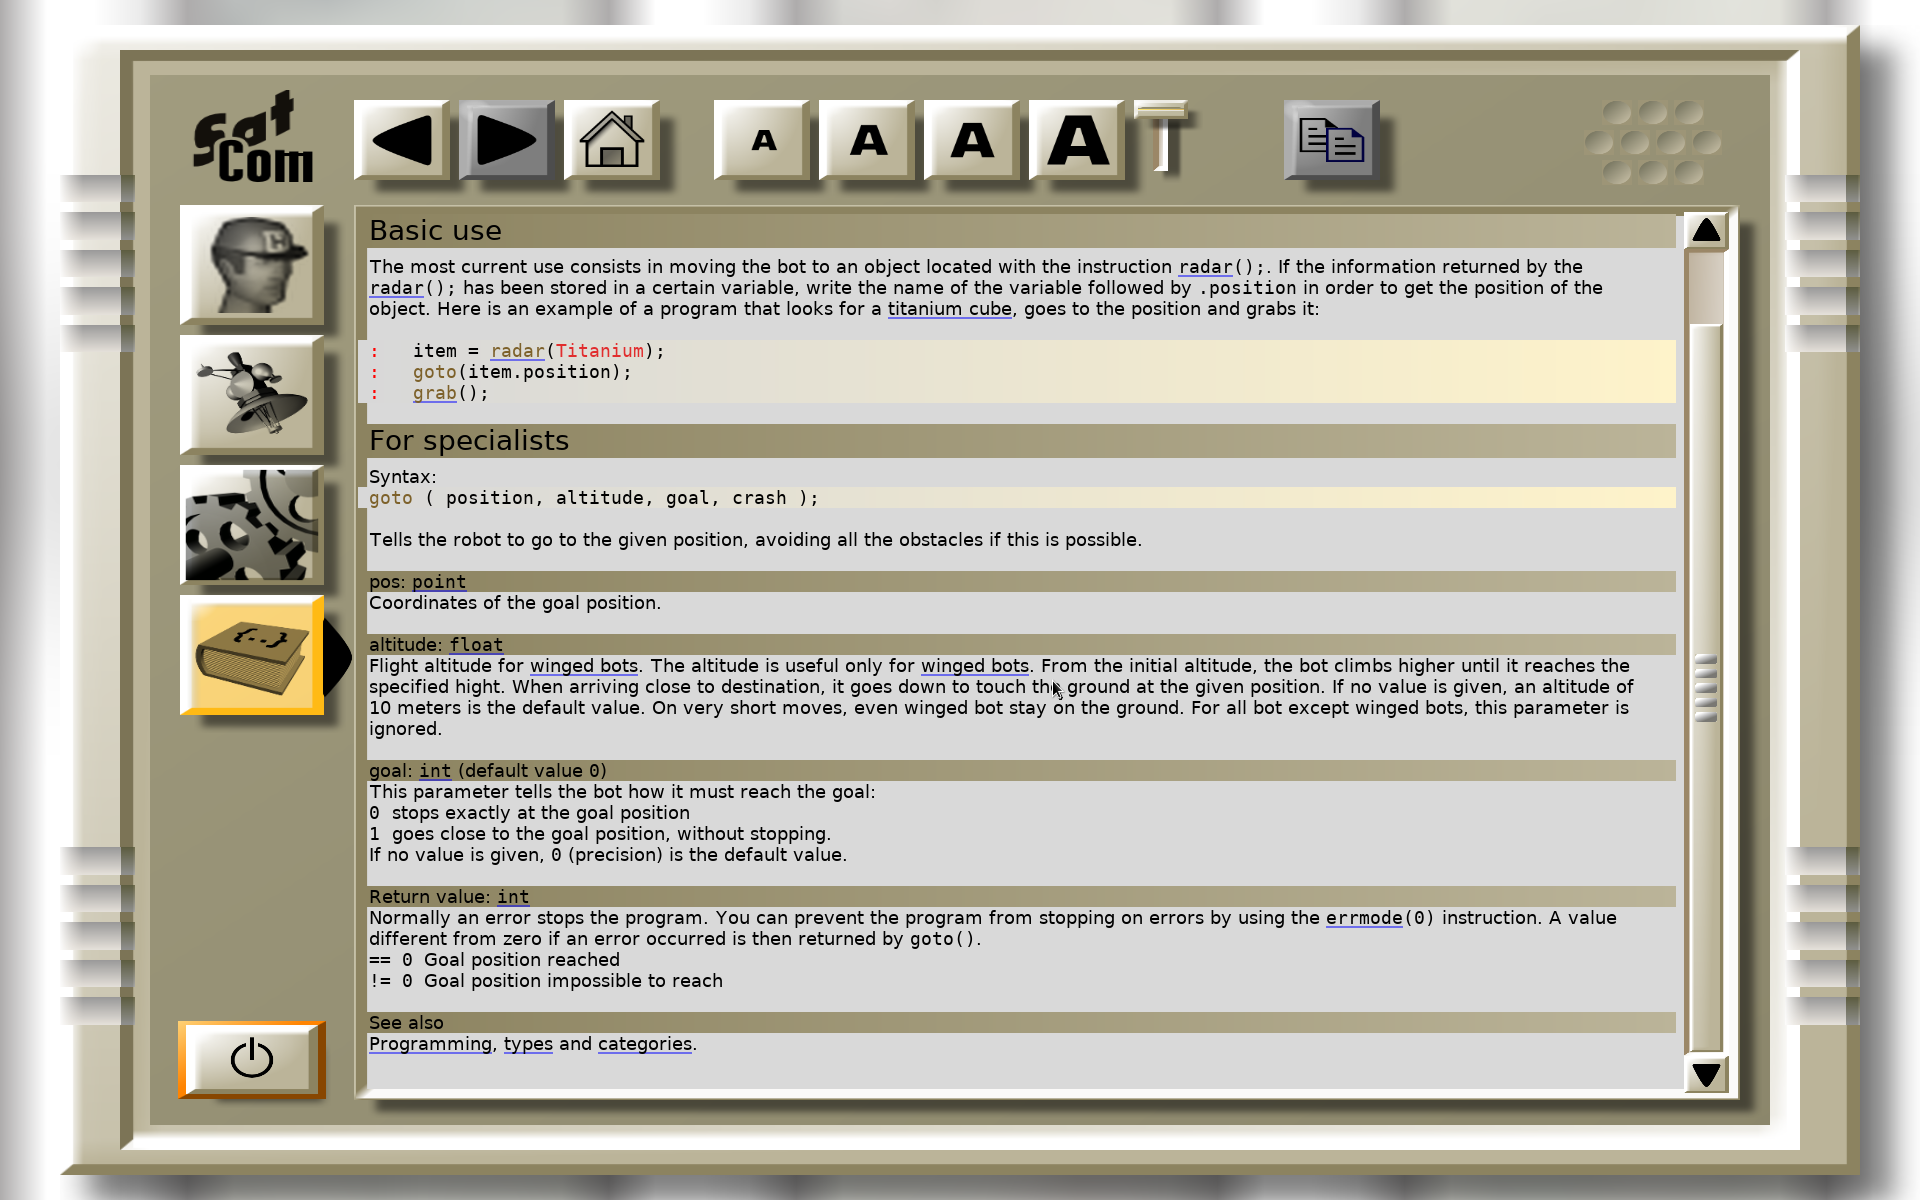Follow the errmode link
1920x1200 pixels.
pos(1363,918)
